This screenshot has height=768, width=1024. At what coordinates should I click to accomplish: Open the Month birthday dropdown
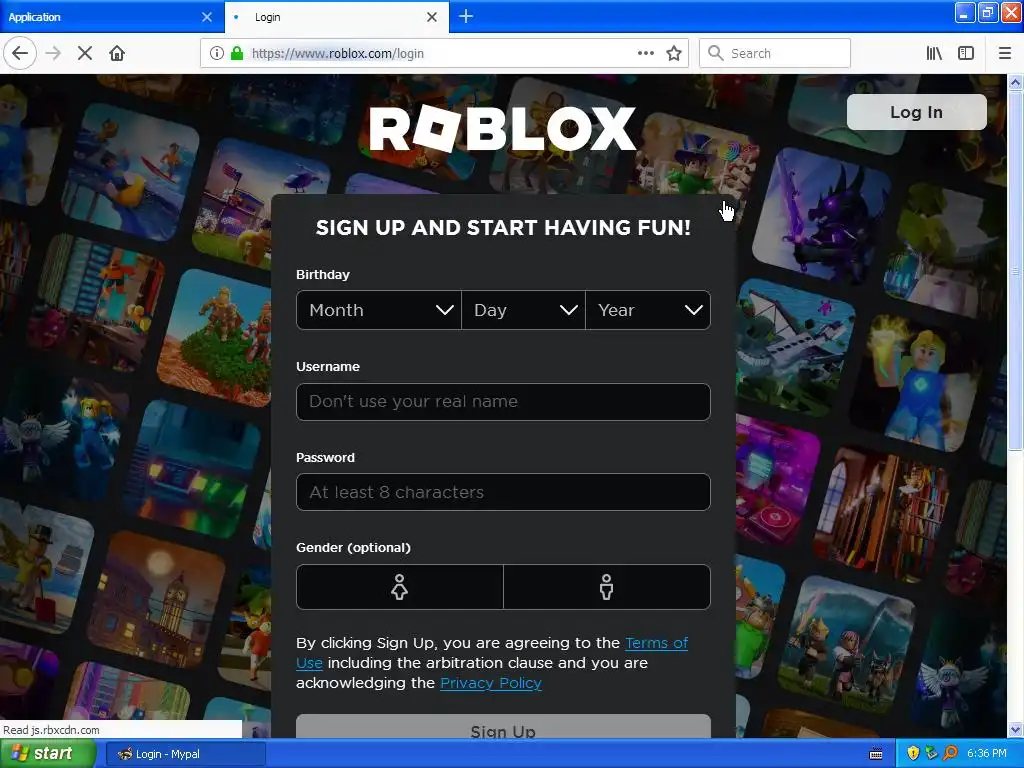(x=379, y=310)
